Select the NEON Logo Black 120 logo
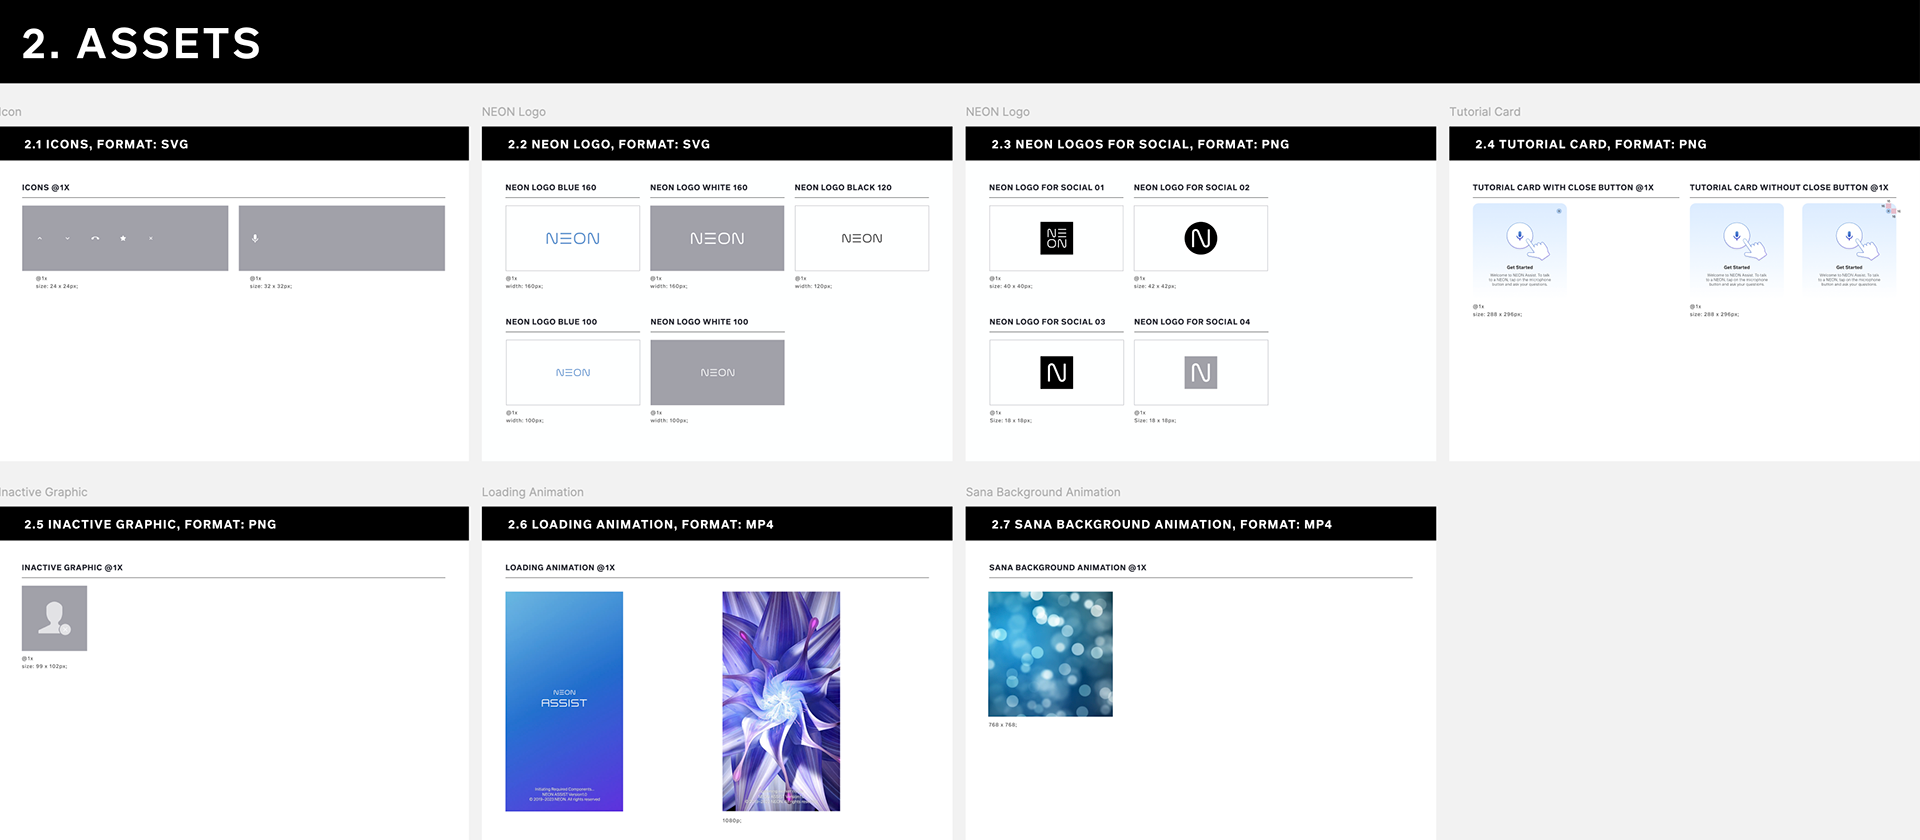The height and width of the screenshot is (840, 1920). coord(862,238)
